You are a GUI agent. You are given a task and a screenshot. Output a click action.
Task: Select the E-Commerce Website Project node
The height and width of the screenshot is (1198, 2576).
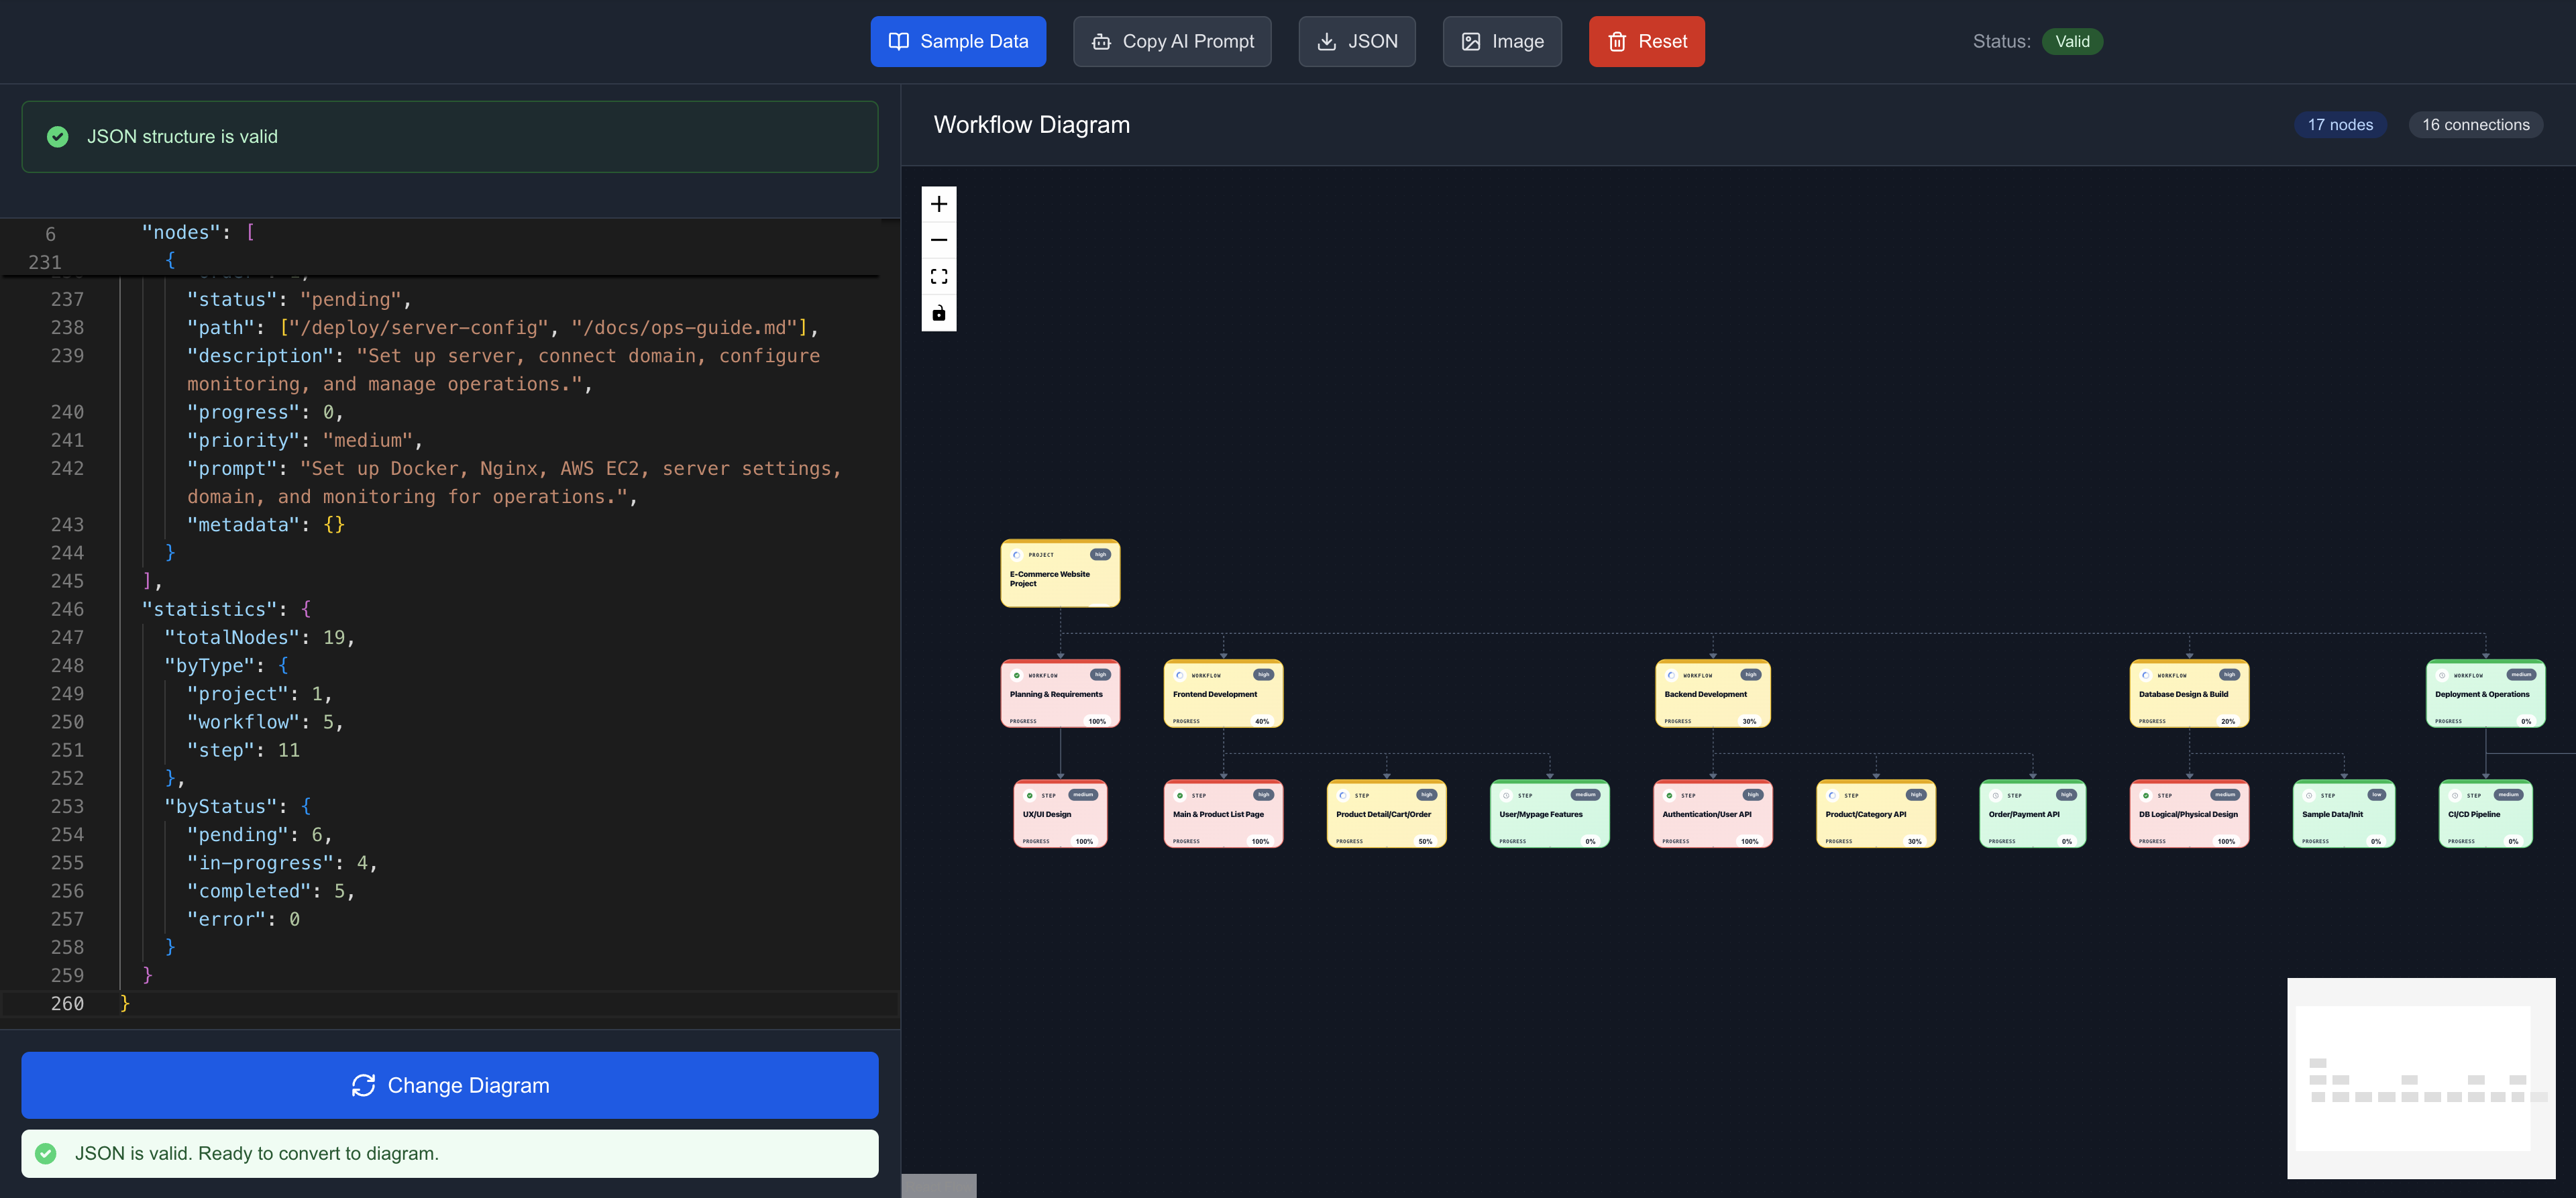(x=1060, y=574)
